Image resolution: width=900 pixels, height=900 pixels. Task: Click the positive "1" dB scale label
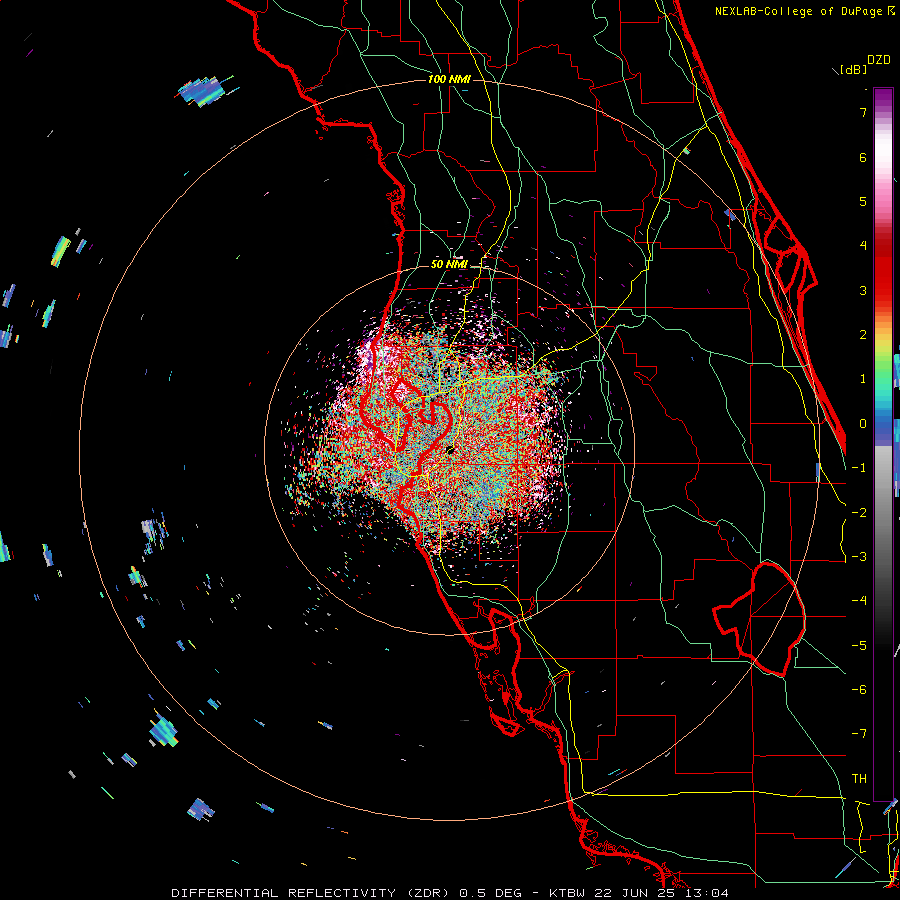pyautogui.click(x=863, y=379)
